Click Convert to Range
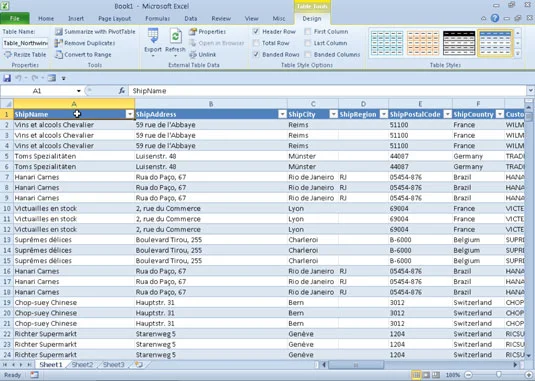 pyautogui.click(x=83, y=55)
